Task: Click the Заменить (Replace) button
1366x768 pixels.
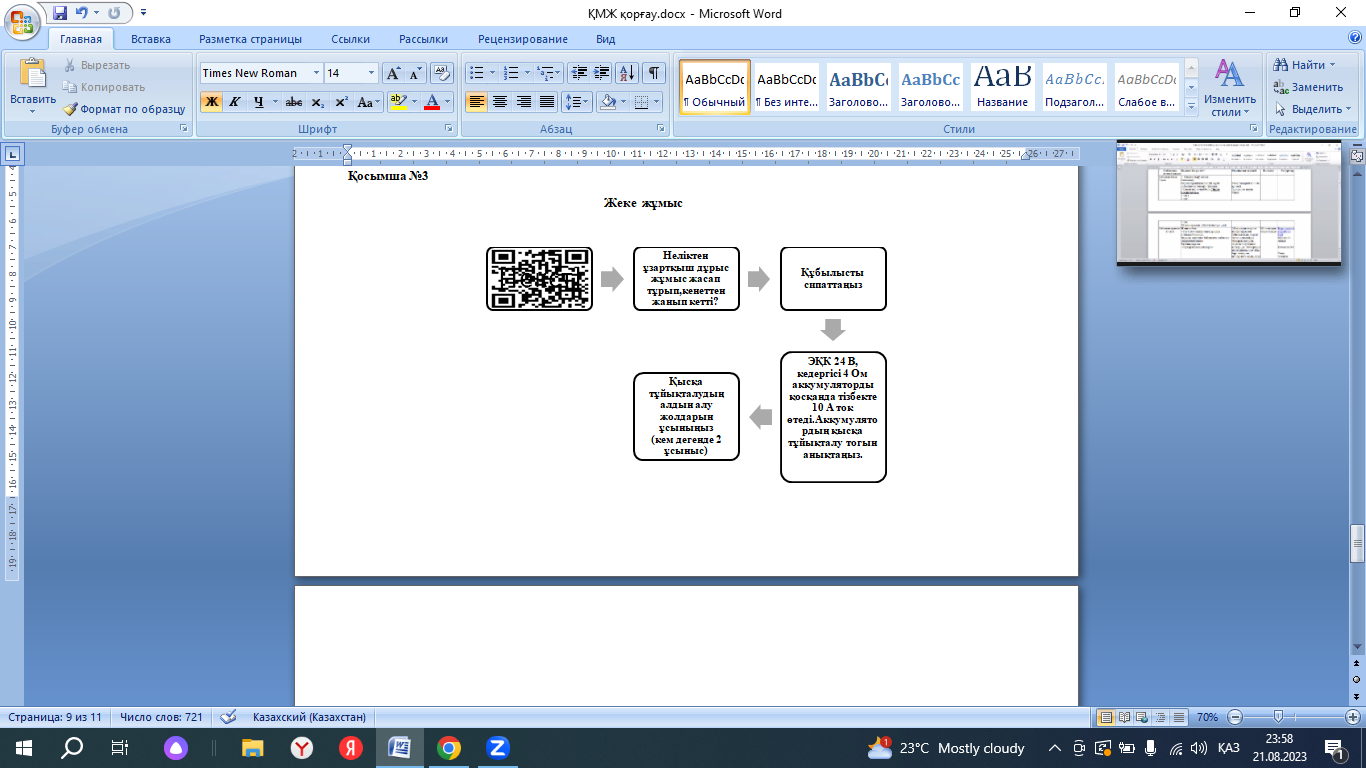Action: click(x=1308, y=87)
